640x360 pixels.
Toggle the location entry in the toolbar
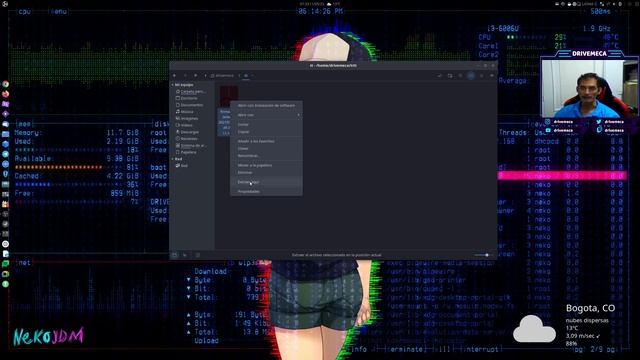439,76
